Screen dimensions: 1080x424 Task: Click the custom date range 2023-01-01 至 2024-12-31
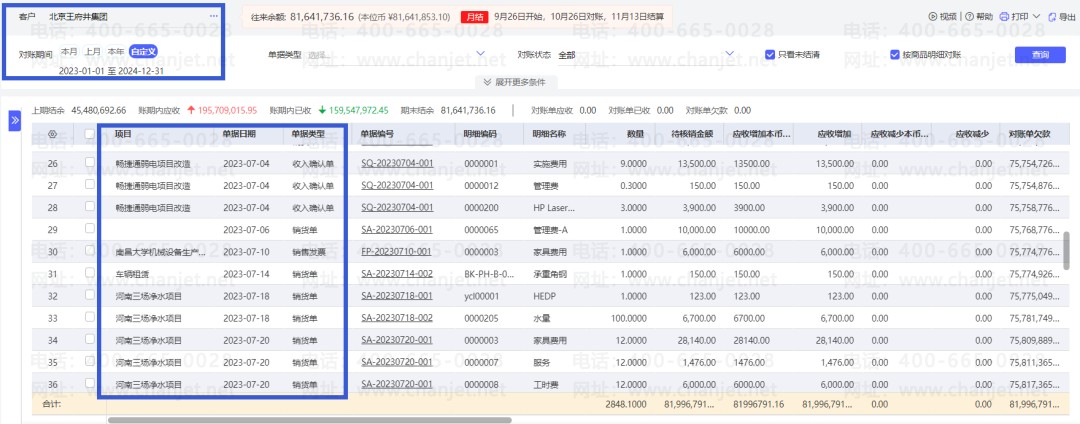[x=112, y=70]
